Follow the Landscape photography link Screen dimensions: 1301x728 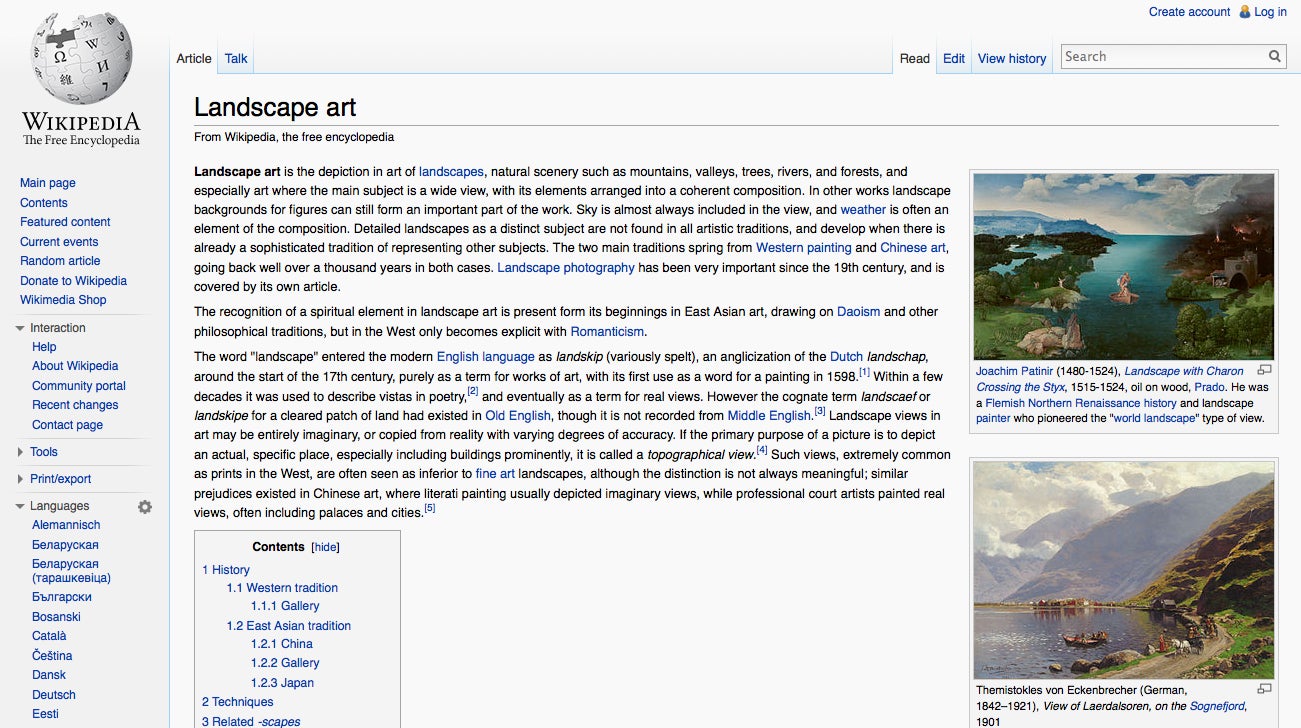tap(566, 268)
